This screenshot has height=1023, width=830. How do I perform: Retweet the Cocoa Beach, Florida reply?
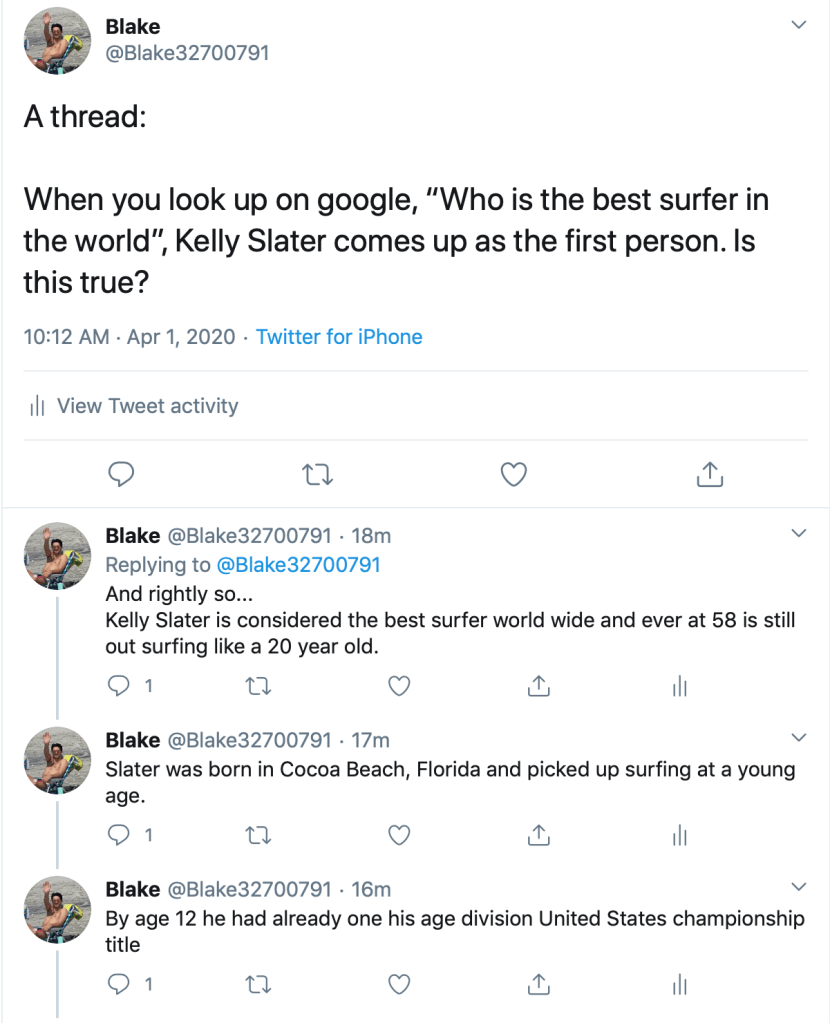pyautogui.click(x=260, y=834)
